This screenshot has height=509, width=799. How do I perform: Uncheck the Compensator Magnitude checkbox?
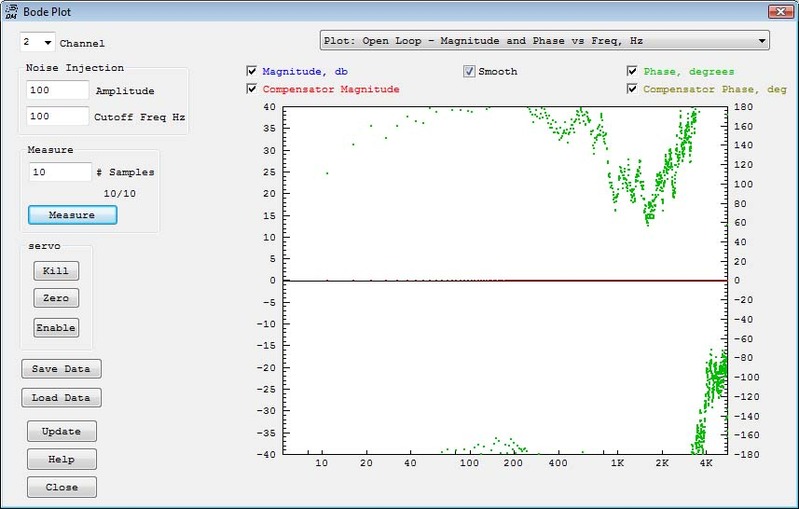point(253,89)
